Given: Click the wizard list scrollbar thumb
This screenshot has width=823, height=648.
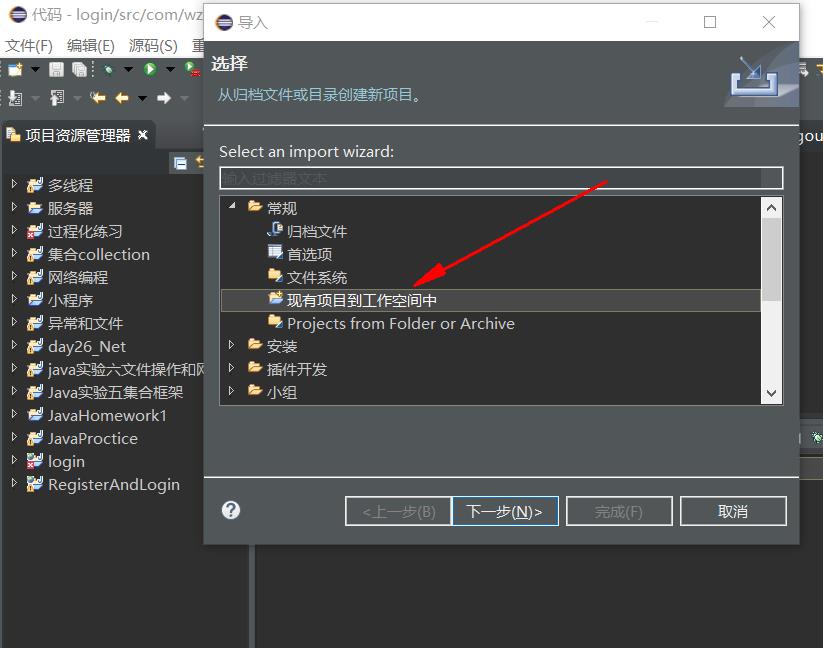Looking at the screenshot, I should click(x=771, y=260).
